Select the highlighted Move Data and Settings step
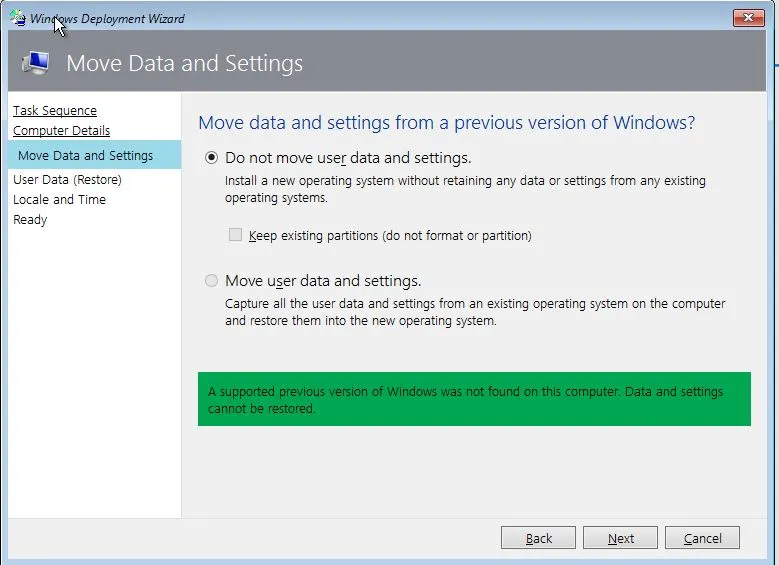This screenshot has width=779, height=565. (x=86, y=155)
